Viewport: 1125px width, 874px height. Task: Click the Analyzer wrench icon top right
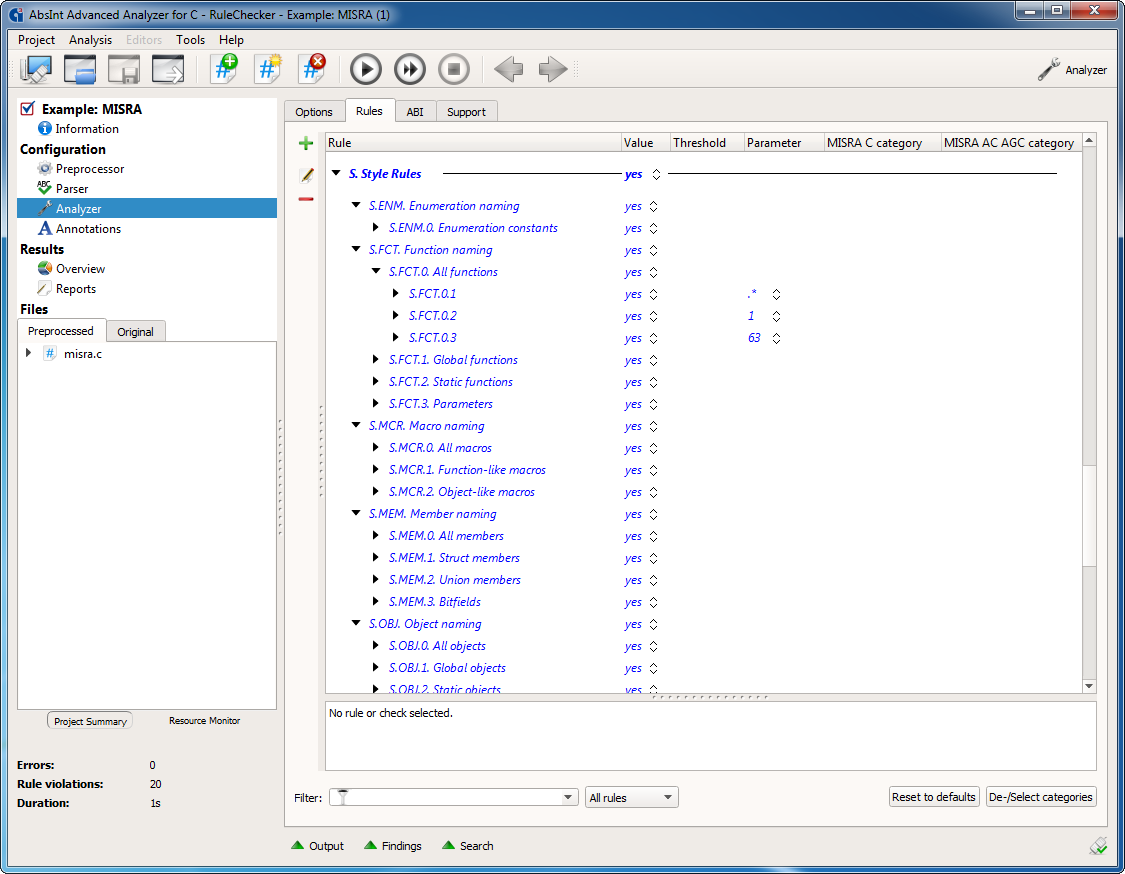(x=1049, y=70)
